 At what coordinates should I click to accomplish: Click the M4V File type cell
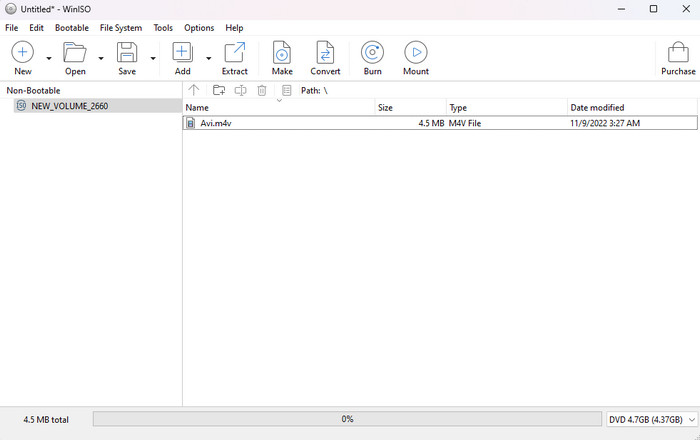tap(465, 123)
